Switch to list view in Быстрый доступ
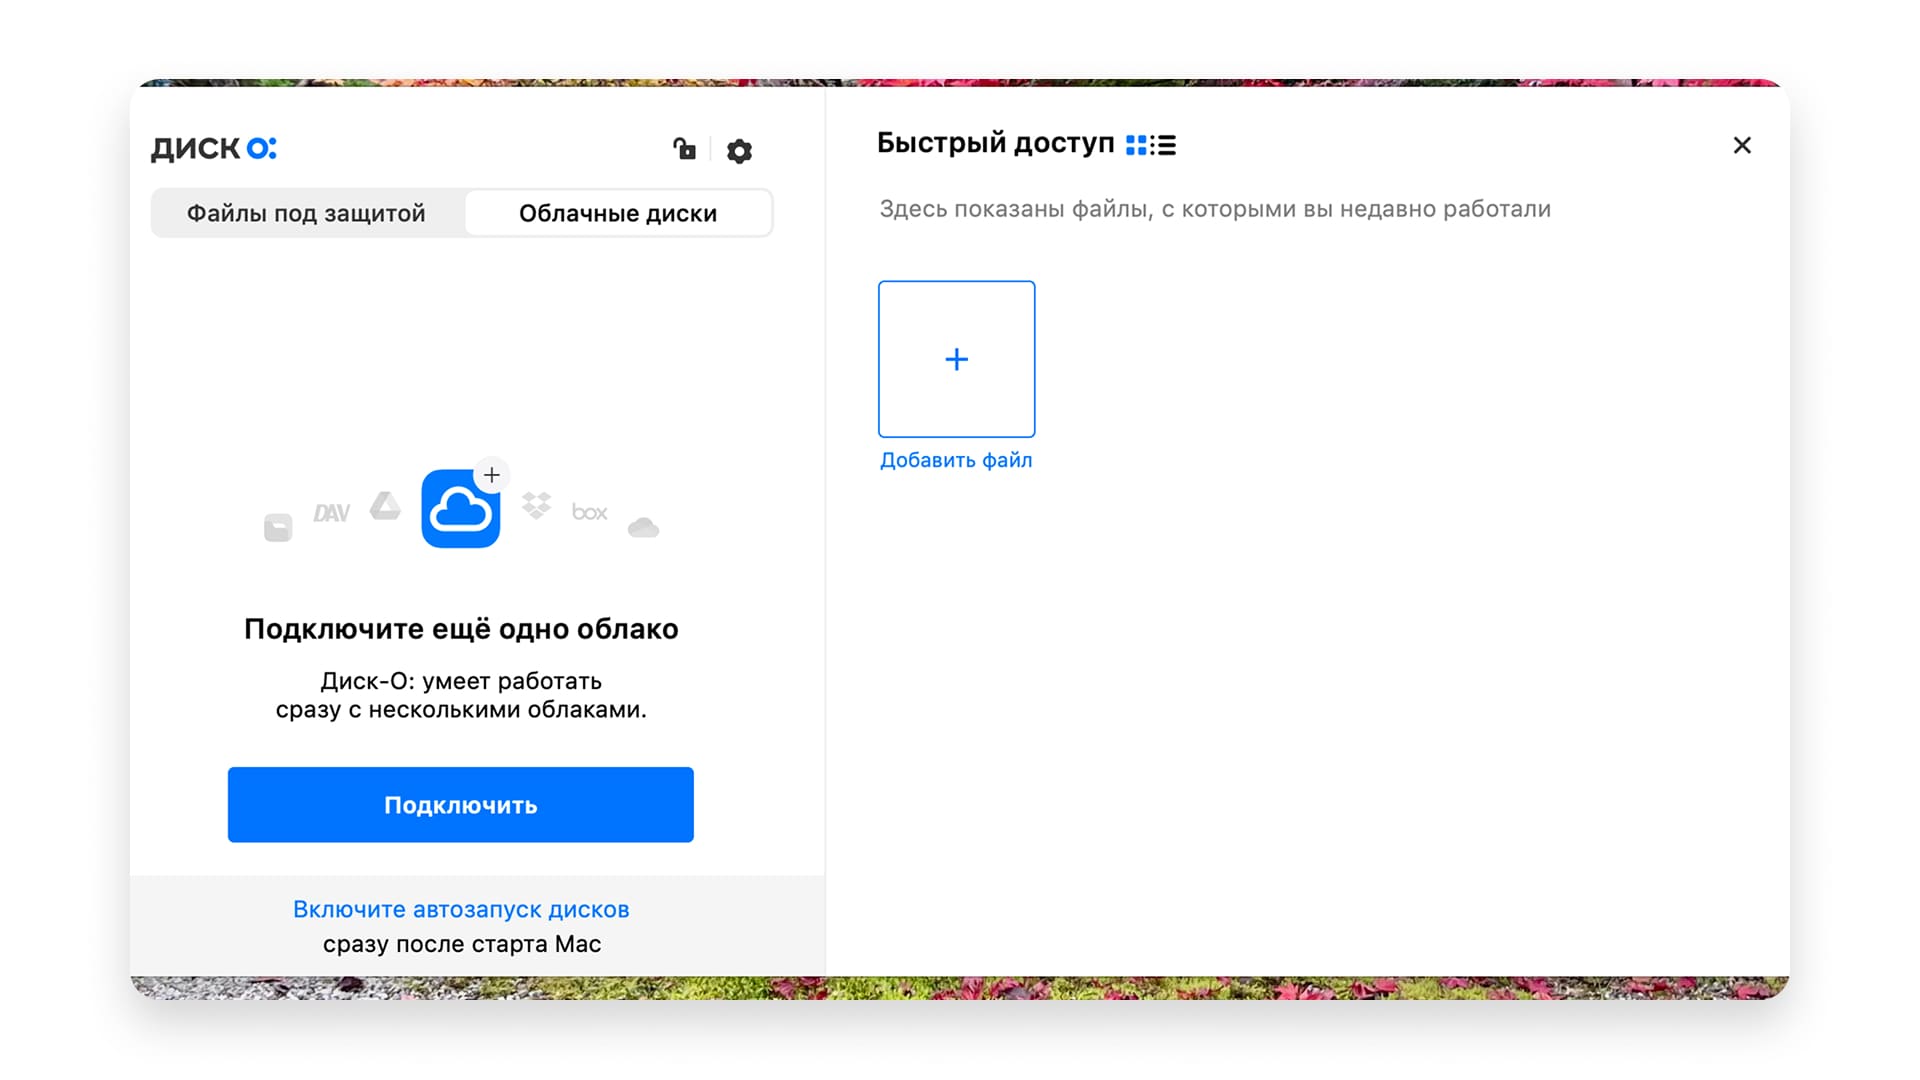The image size is (1920, 1080). tap(1165, 145)
